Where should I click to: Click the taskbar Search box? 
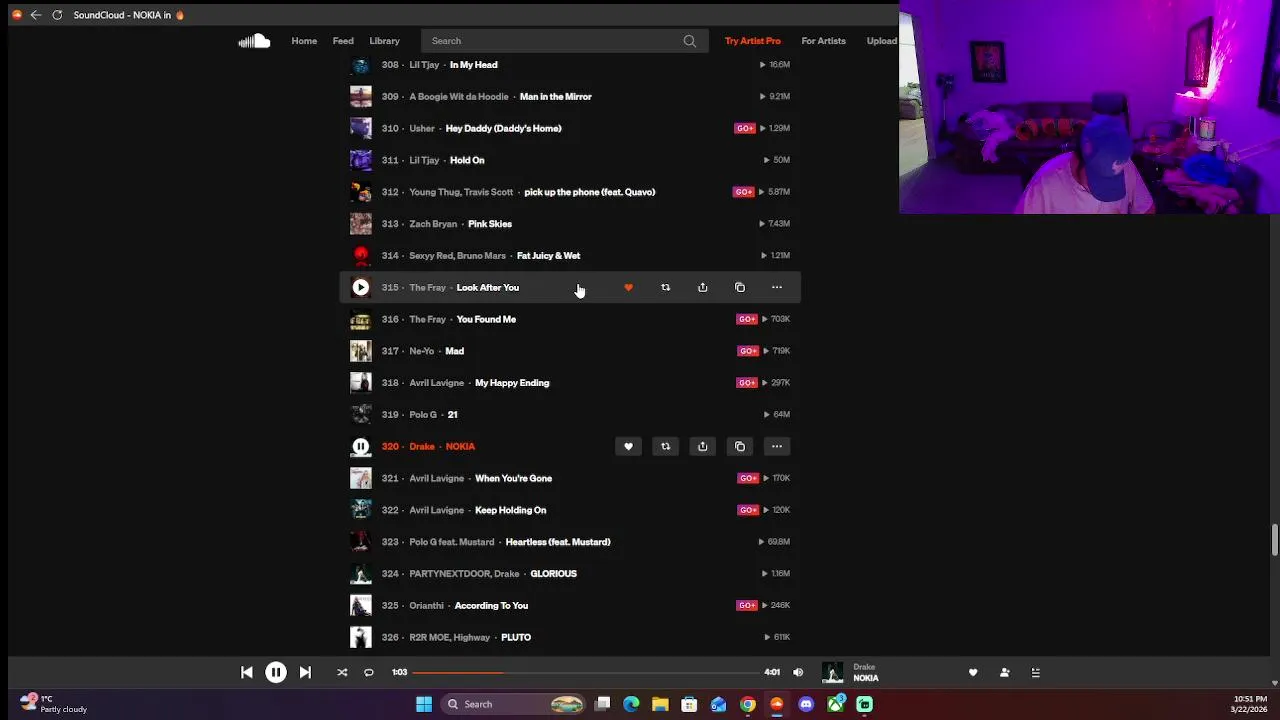[x=513, y=705]
